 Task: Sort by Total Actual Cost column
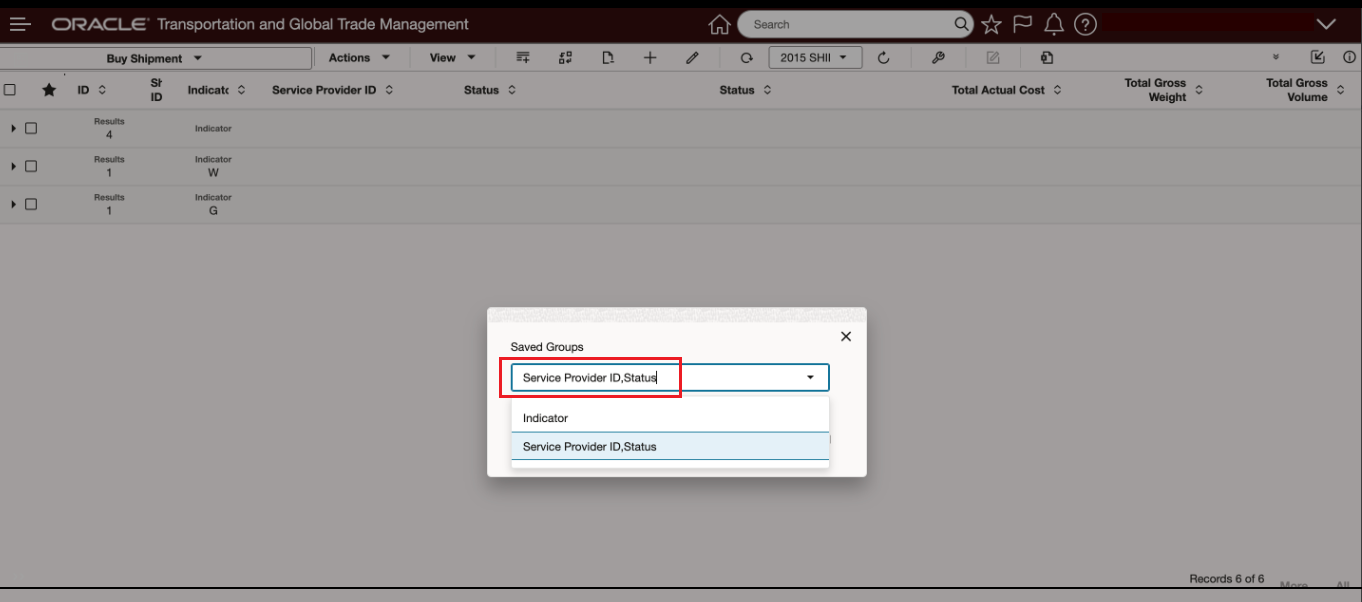point(1058,90)
